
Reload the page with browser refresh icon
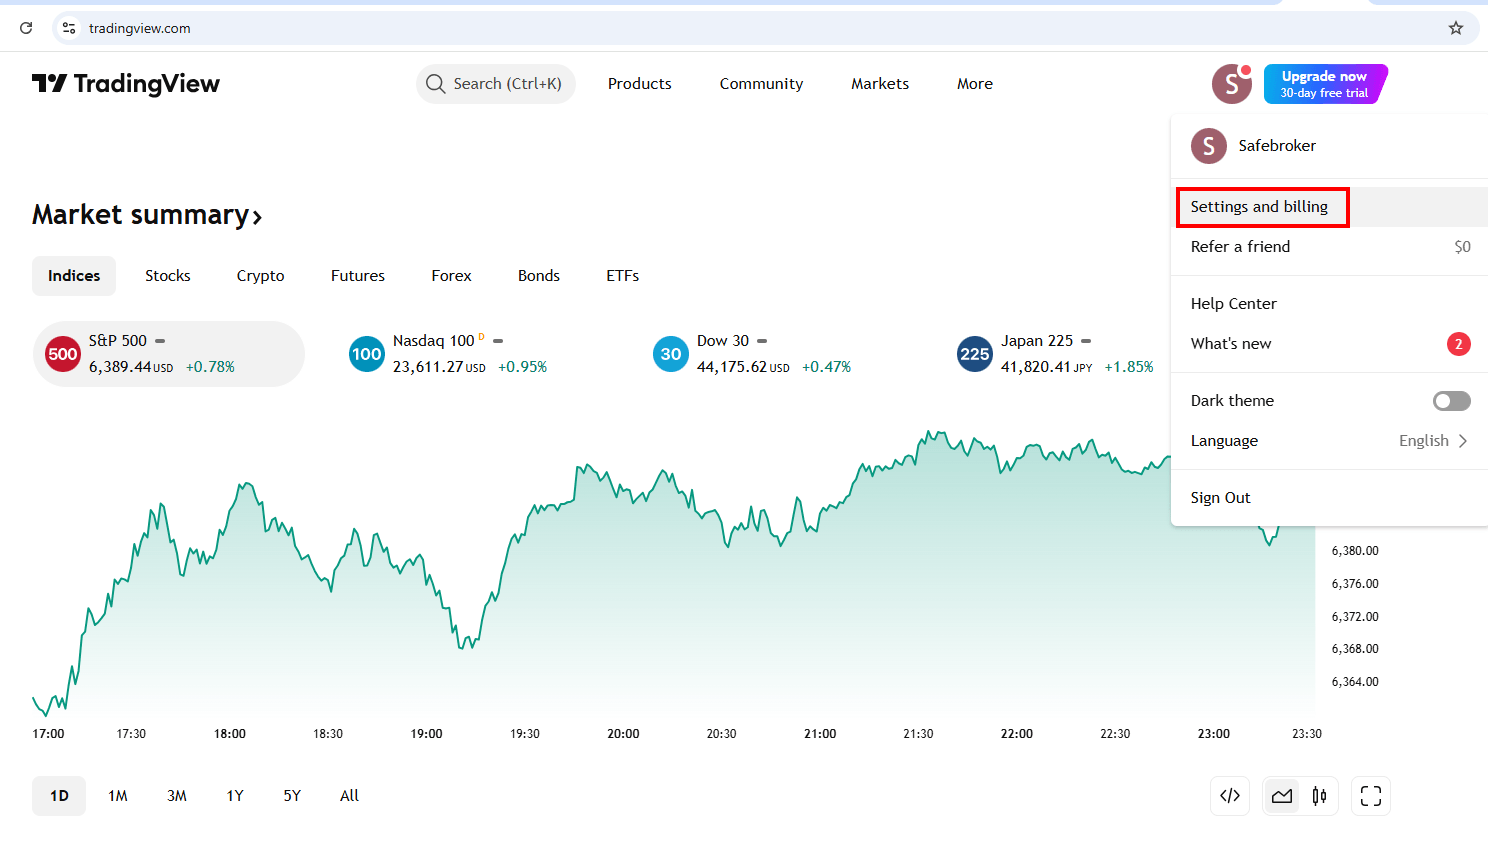tap(26, 28)
